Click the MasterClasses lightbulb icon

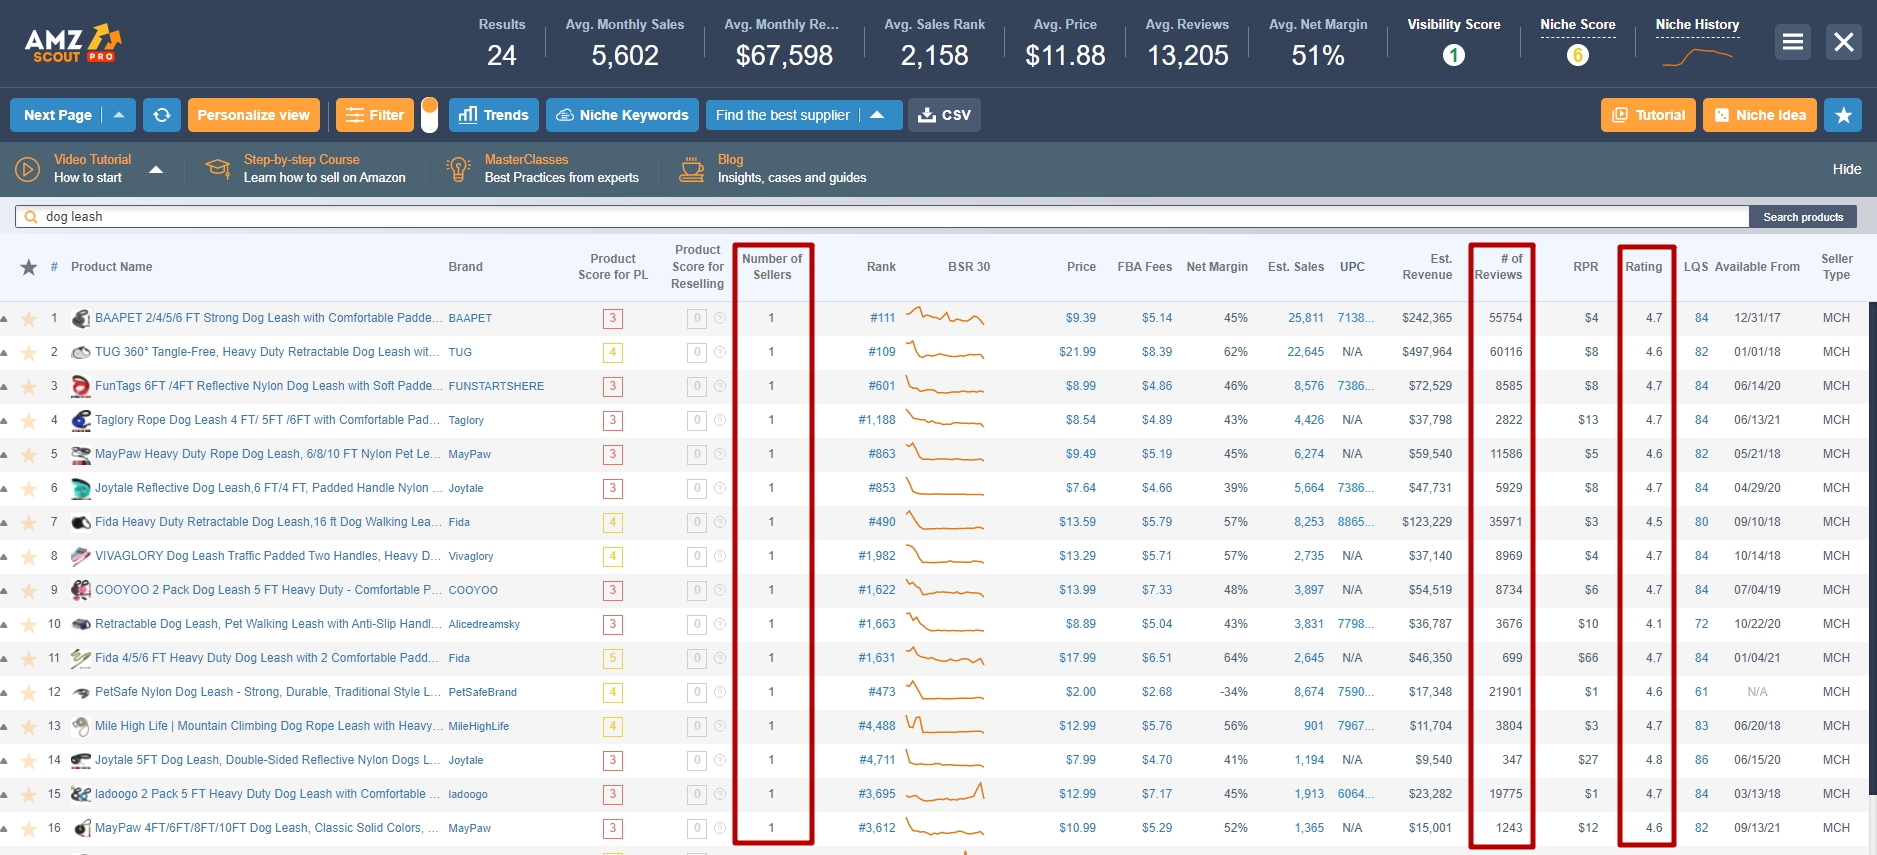(458, 169)
